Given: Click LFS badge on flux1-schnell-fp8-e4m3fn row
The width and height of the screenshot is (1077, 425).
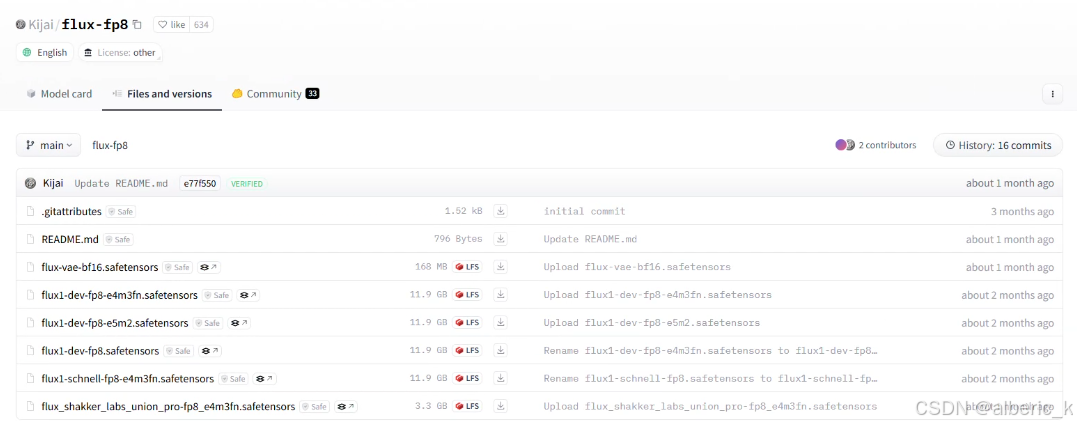Looking at the screenshot, I should (467, 378).
